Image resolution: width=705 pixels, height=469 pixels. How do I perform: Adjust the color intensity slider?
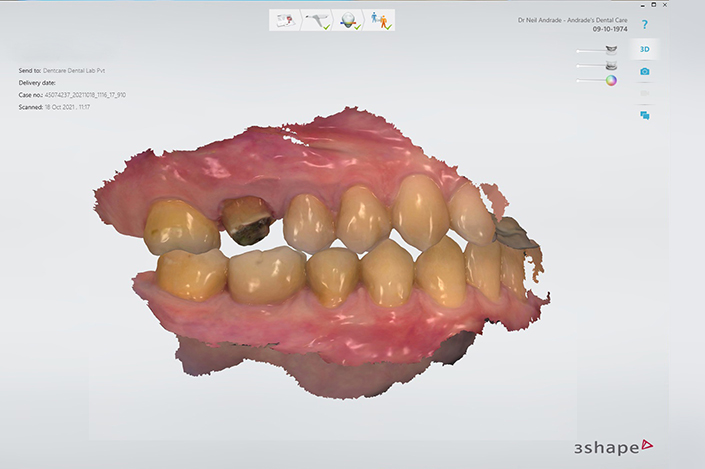click(x=588, y=81)
